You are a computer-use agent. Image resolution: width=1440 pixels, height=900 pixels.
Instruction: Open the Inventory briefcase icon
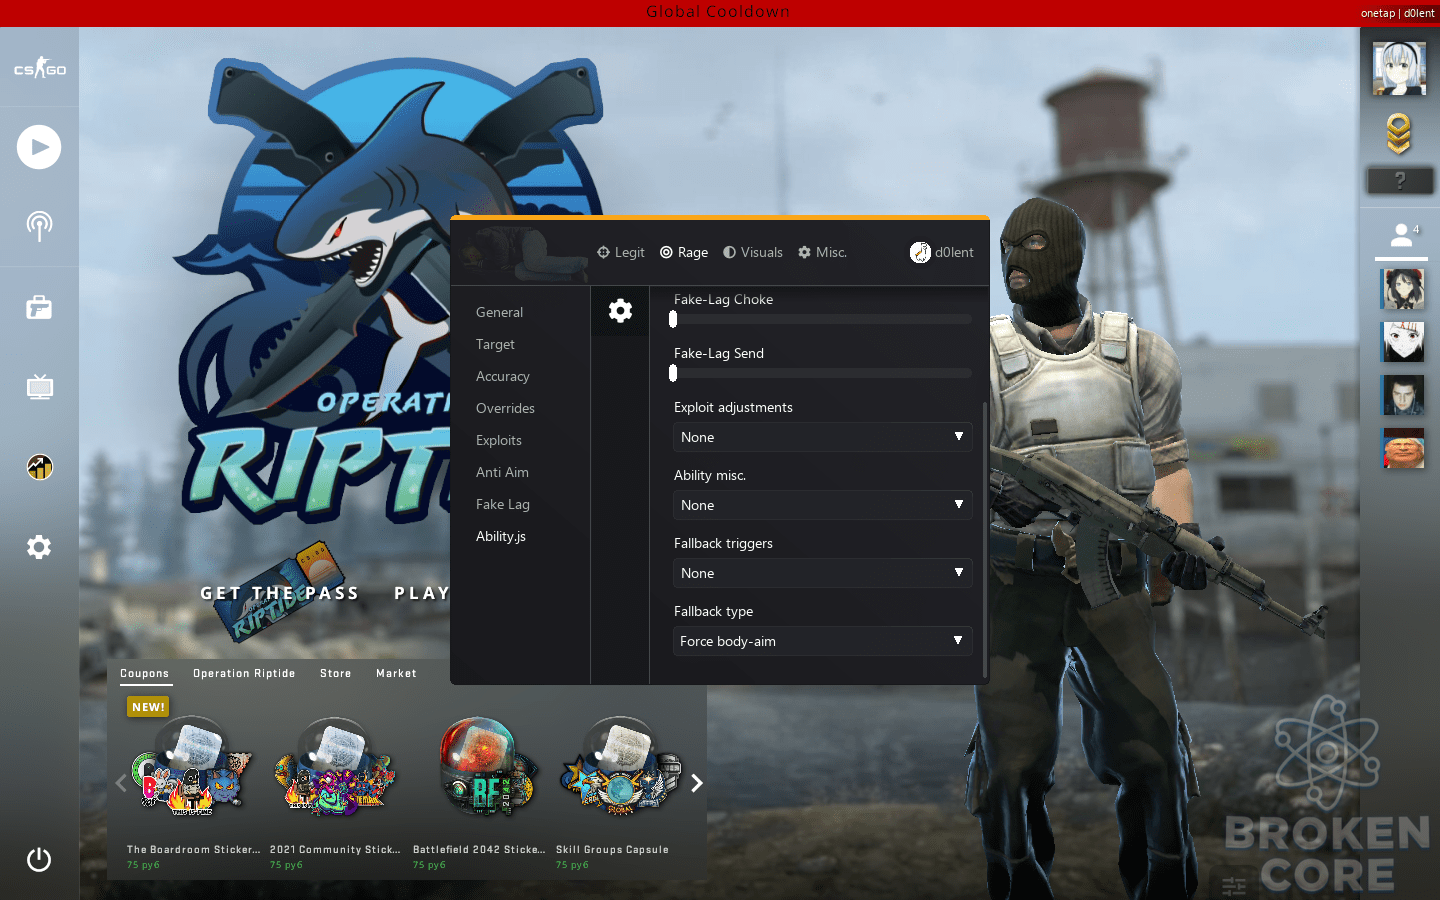pos(39,307)
